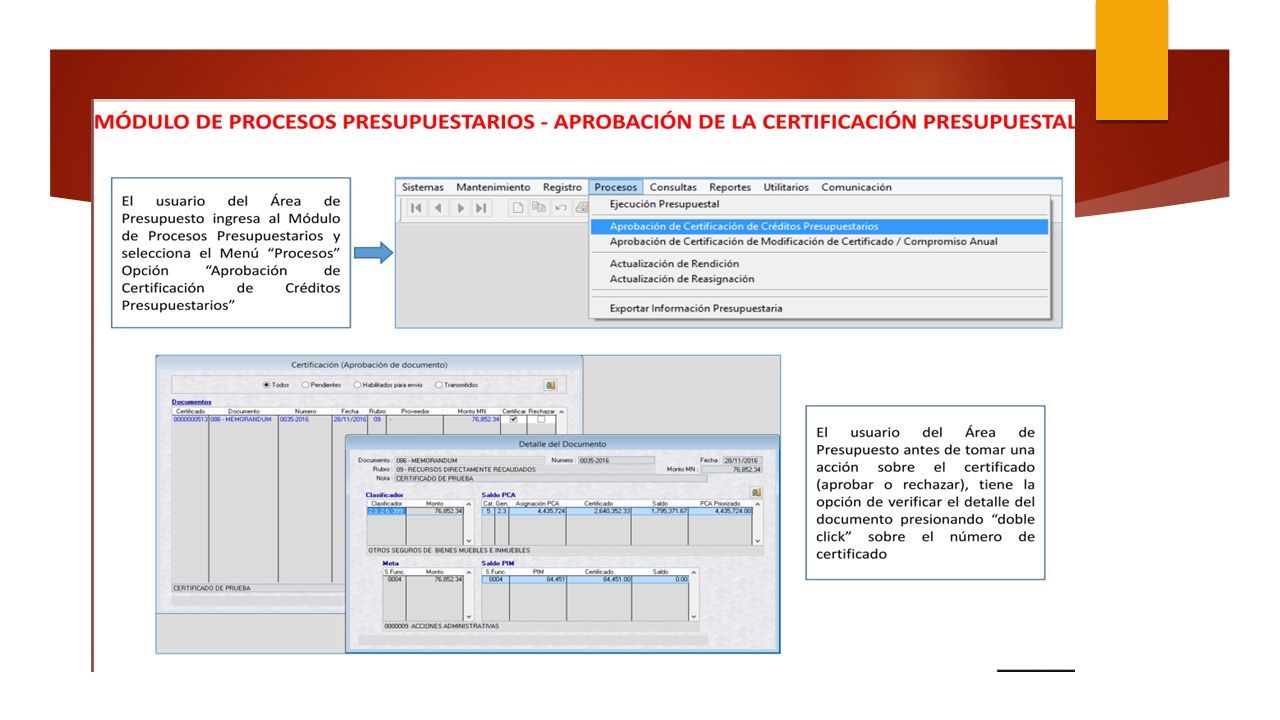This screenshot has width=1280, height=720.
Task: Click the new document toolbar icon
Action: (518, 208)
